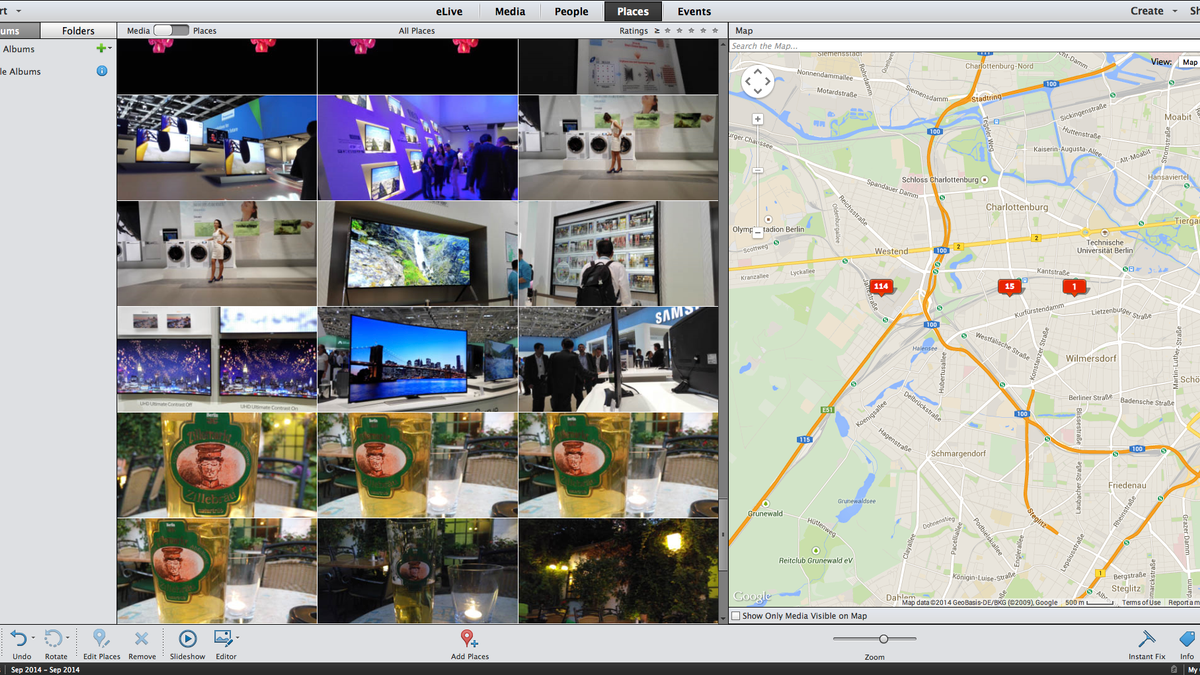Click the 114 photos map marker
This screenshot has height=675, width=1200.
880,288
